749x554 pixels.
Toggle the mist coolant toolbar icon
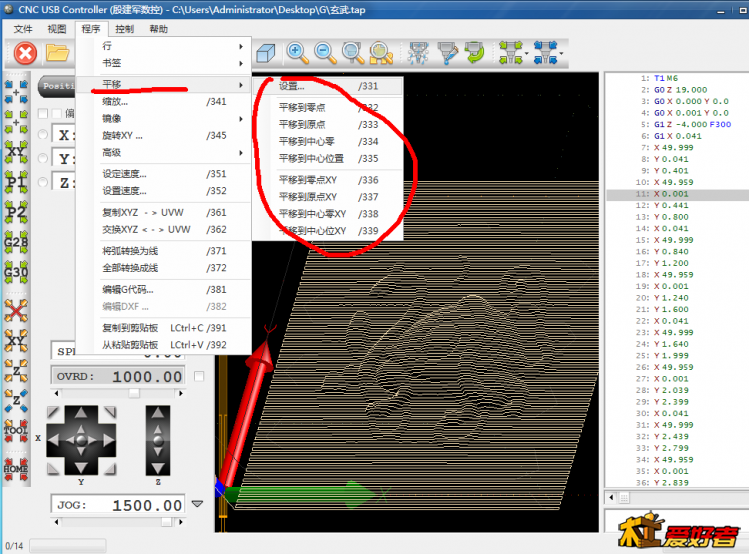(418, 53)
